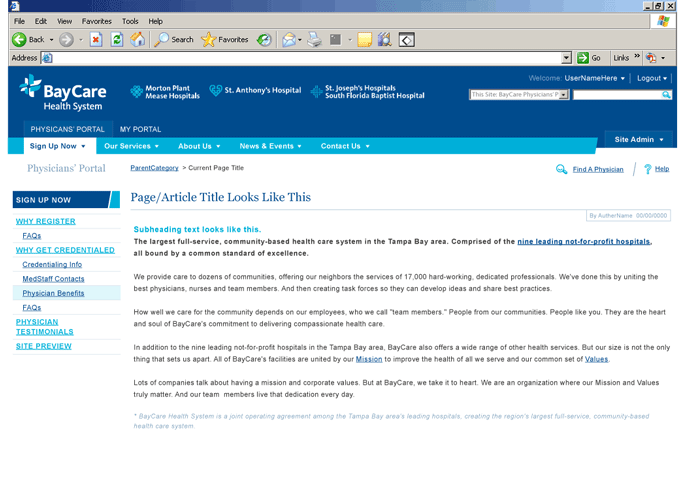Image resolution: width=682 pixels, height=496 pixels.
Task: Switch to the MY PORTAL tab
Action: click(x=140, y=129)
